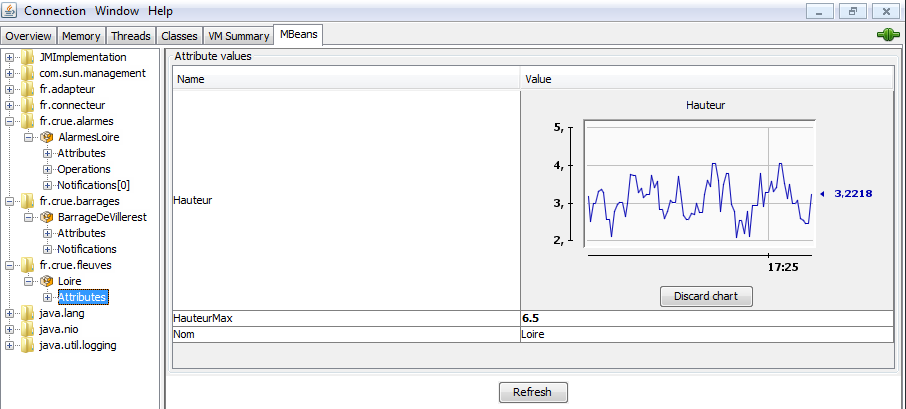Screen dimensions: 906x409
Task: Click the Java icon in title bar
Action: pyautogui.click(x=10, y=10)
